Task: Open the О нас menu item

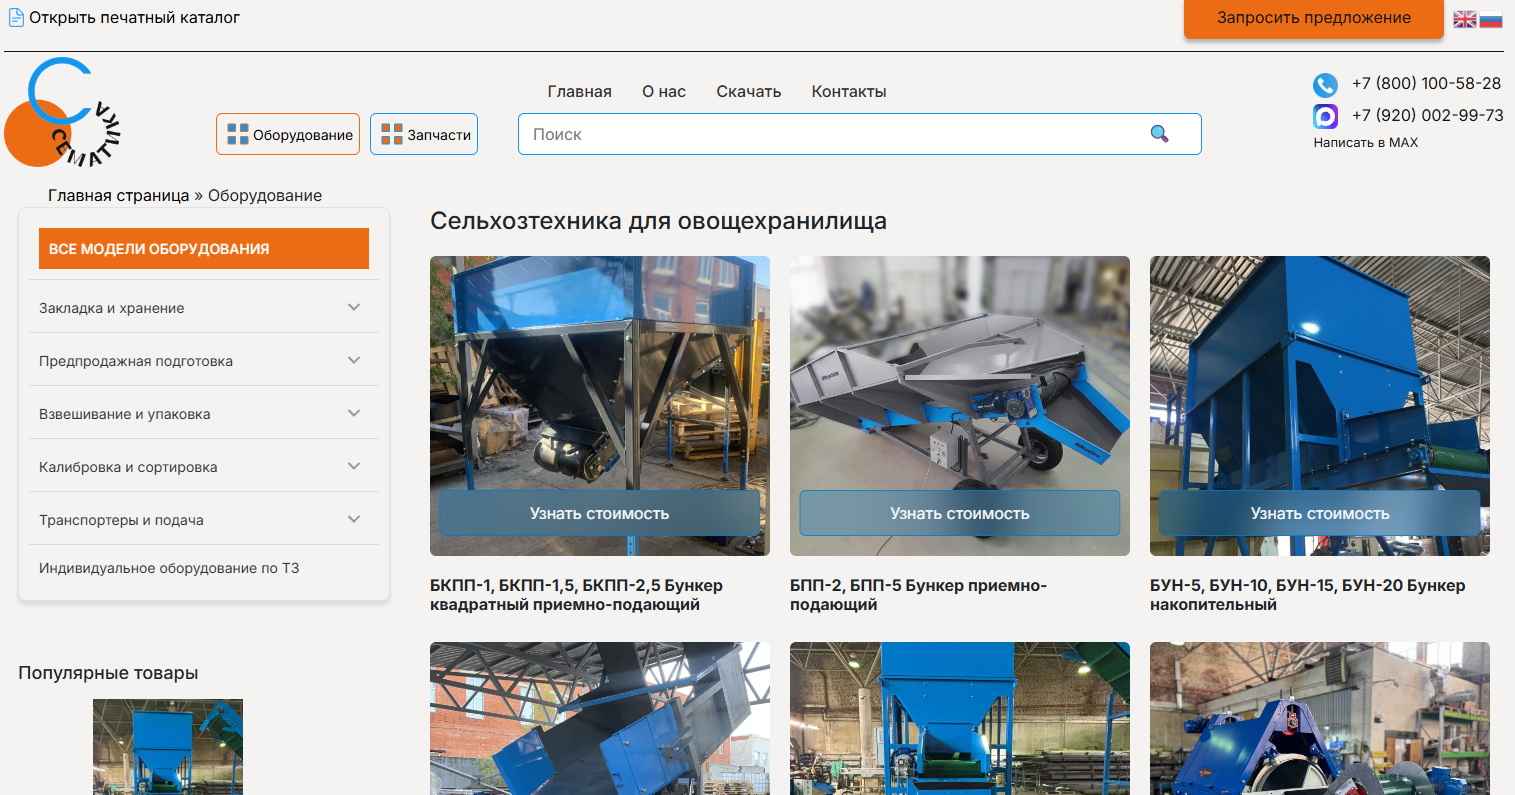Action: pyautogui.click(x=664, y=91)
